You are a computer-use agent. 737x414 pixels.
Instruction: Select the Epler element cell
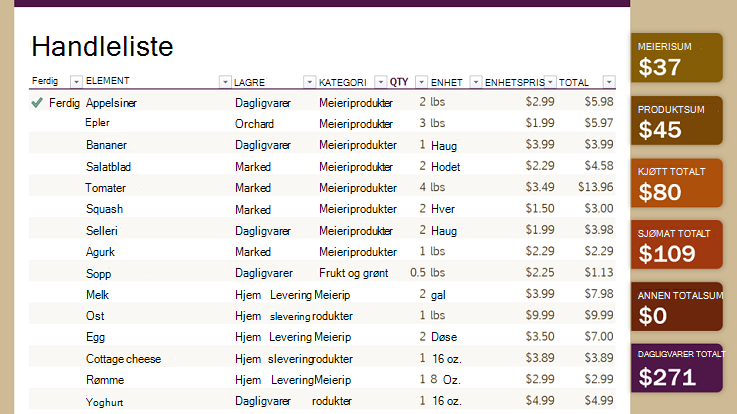(97, 123)
